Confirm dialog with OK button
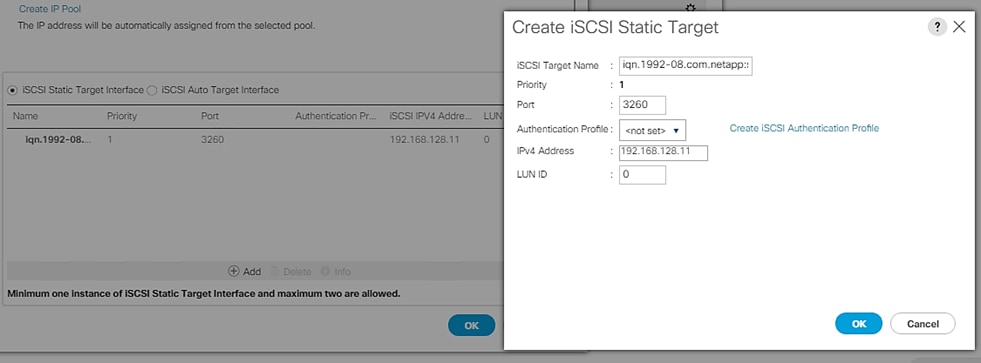 [x=858, y=324]
